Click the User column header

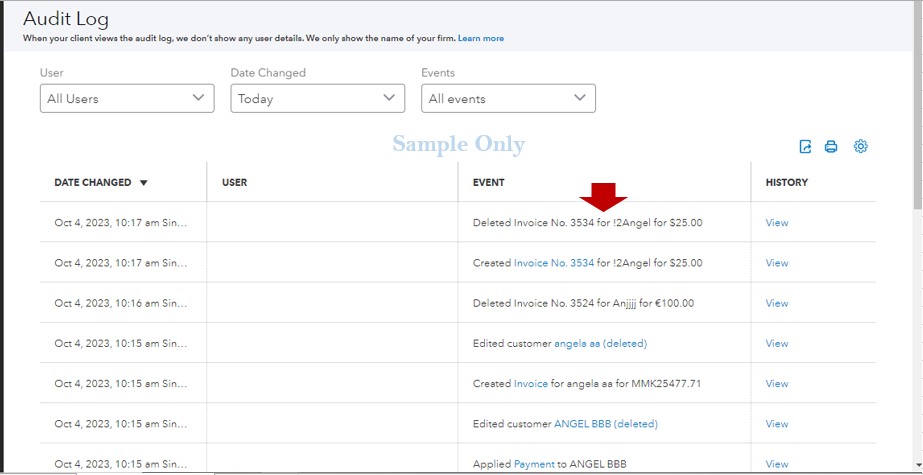click(234, 183)
